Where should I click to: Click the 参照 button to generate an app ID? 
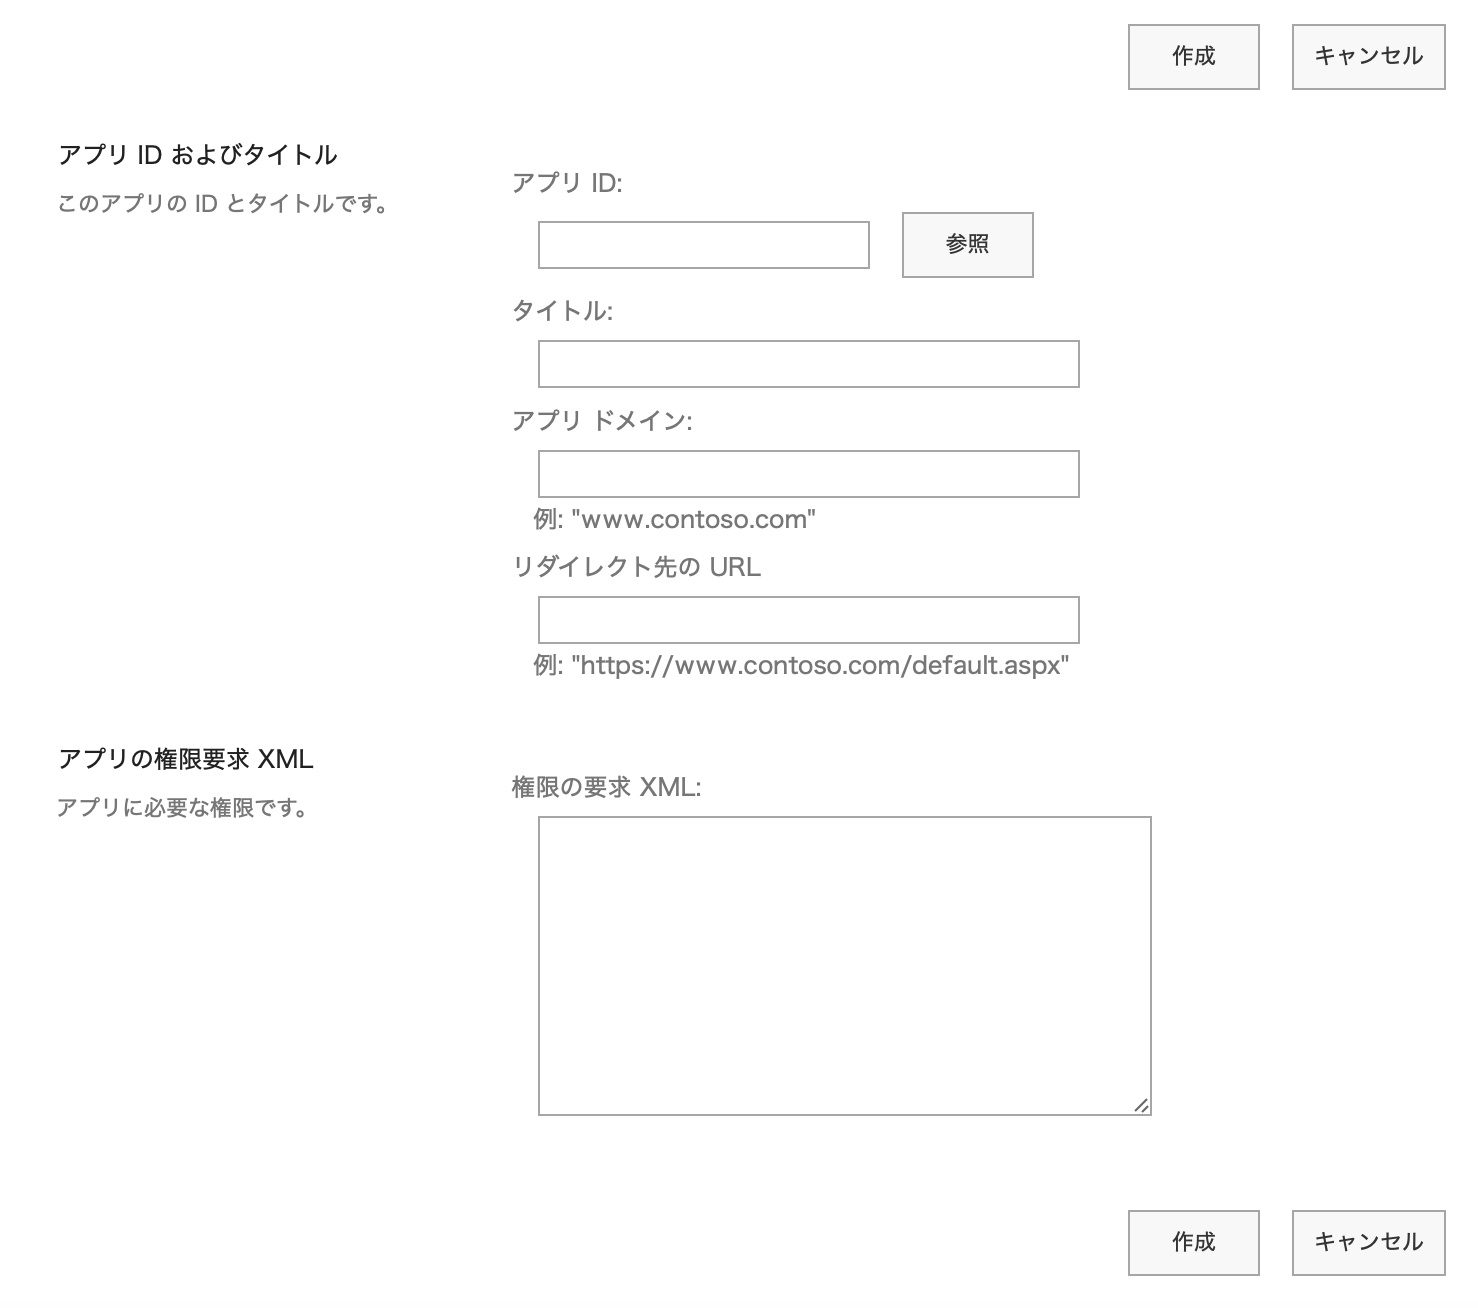click(x=967, y=244)
